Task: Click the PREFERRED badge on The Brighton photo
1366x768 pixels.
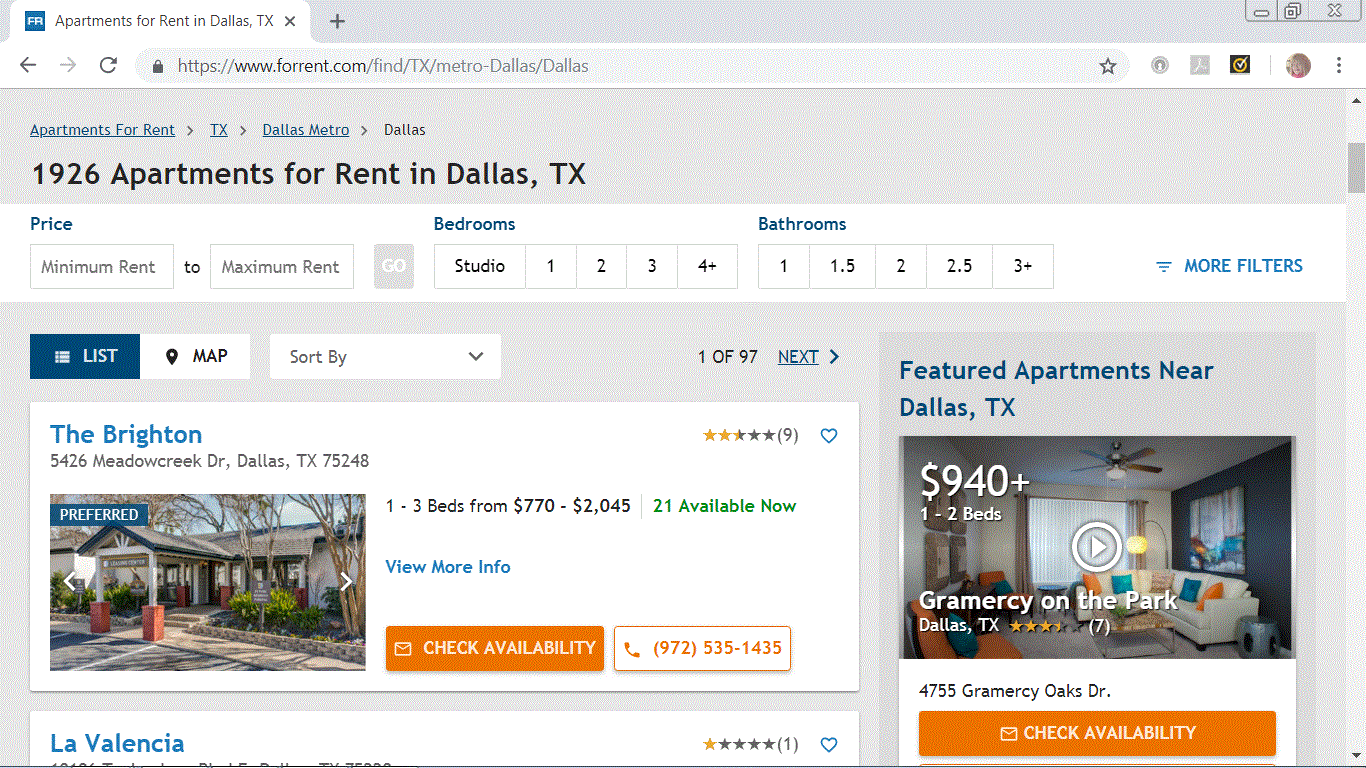Action: pyautogui.click(x=99, y=515)
